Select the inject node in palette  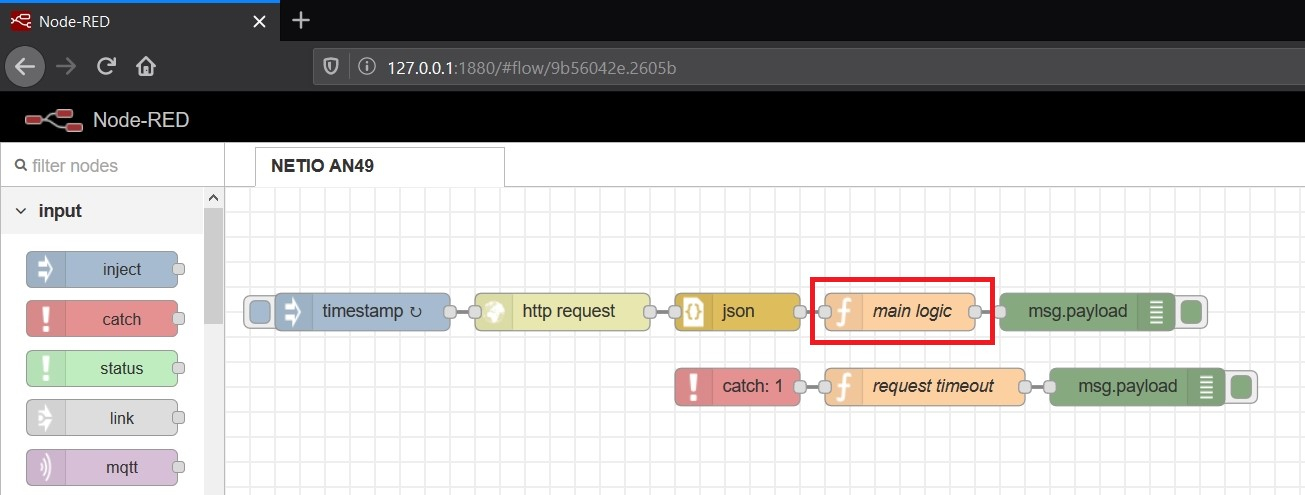pyautogui.click(x=102, y=269)
